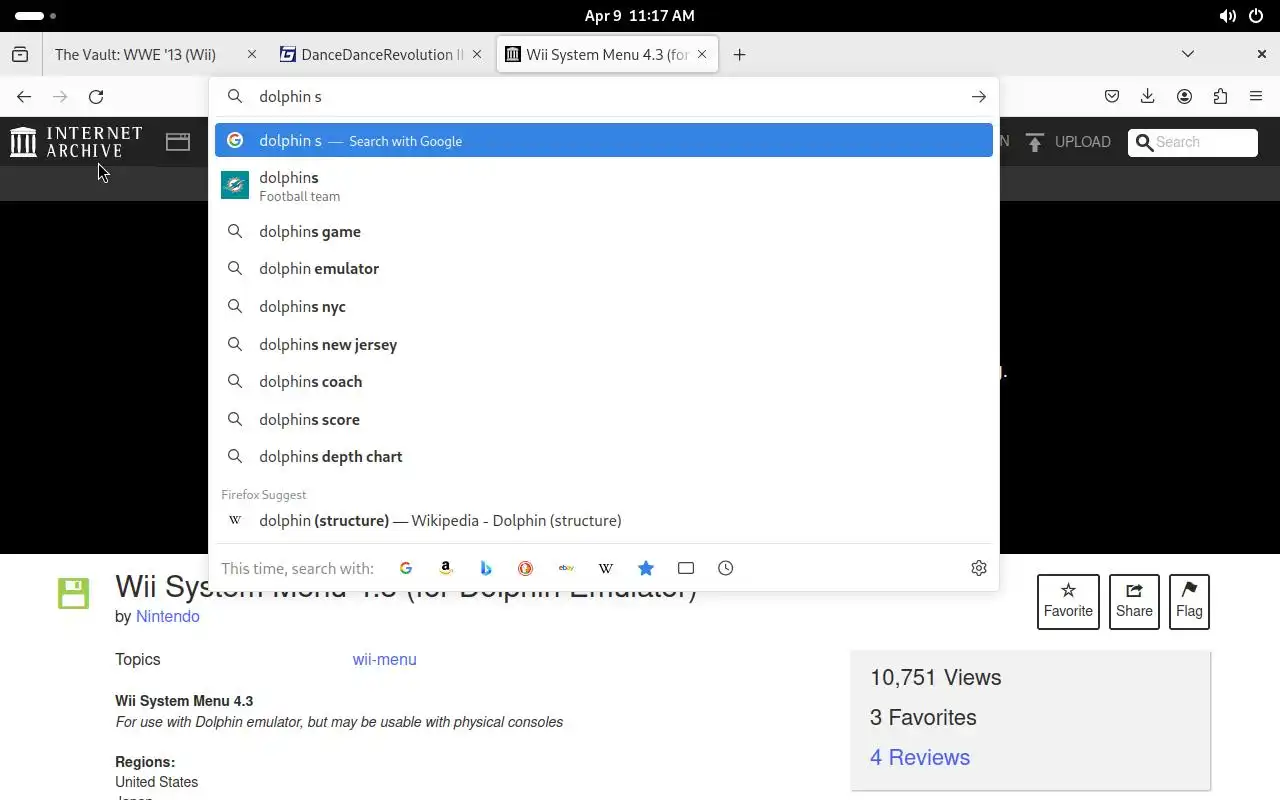
Task: Select 'dolphins coach' suggestion
Action: click(x=604, y=382)
